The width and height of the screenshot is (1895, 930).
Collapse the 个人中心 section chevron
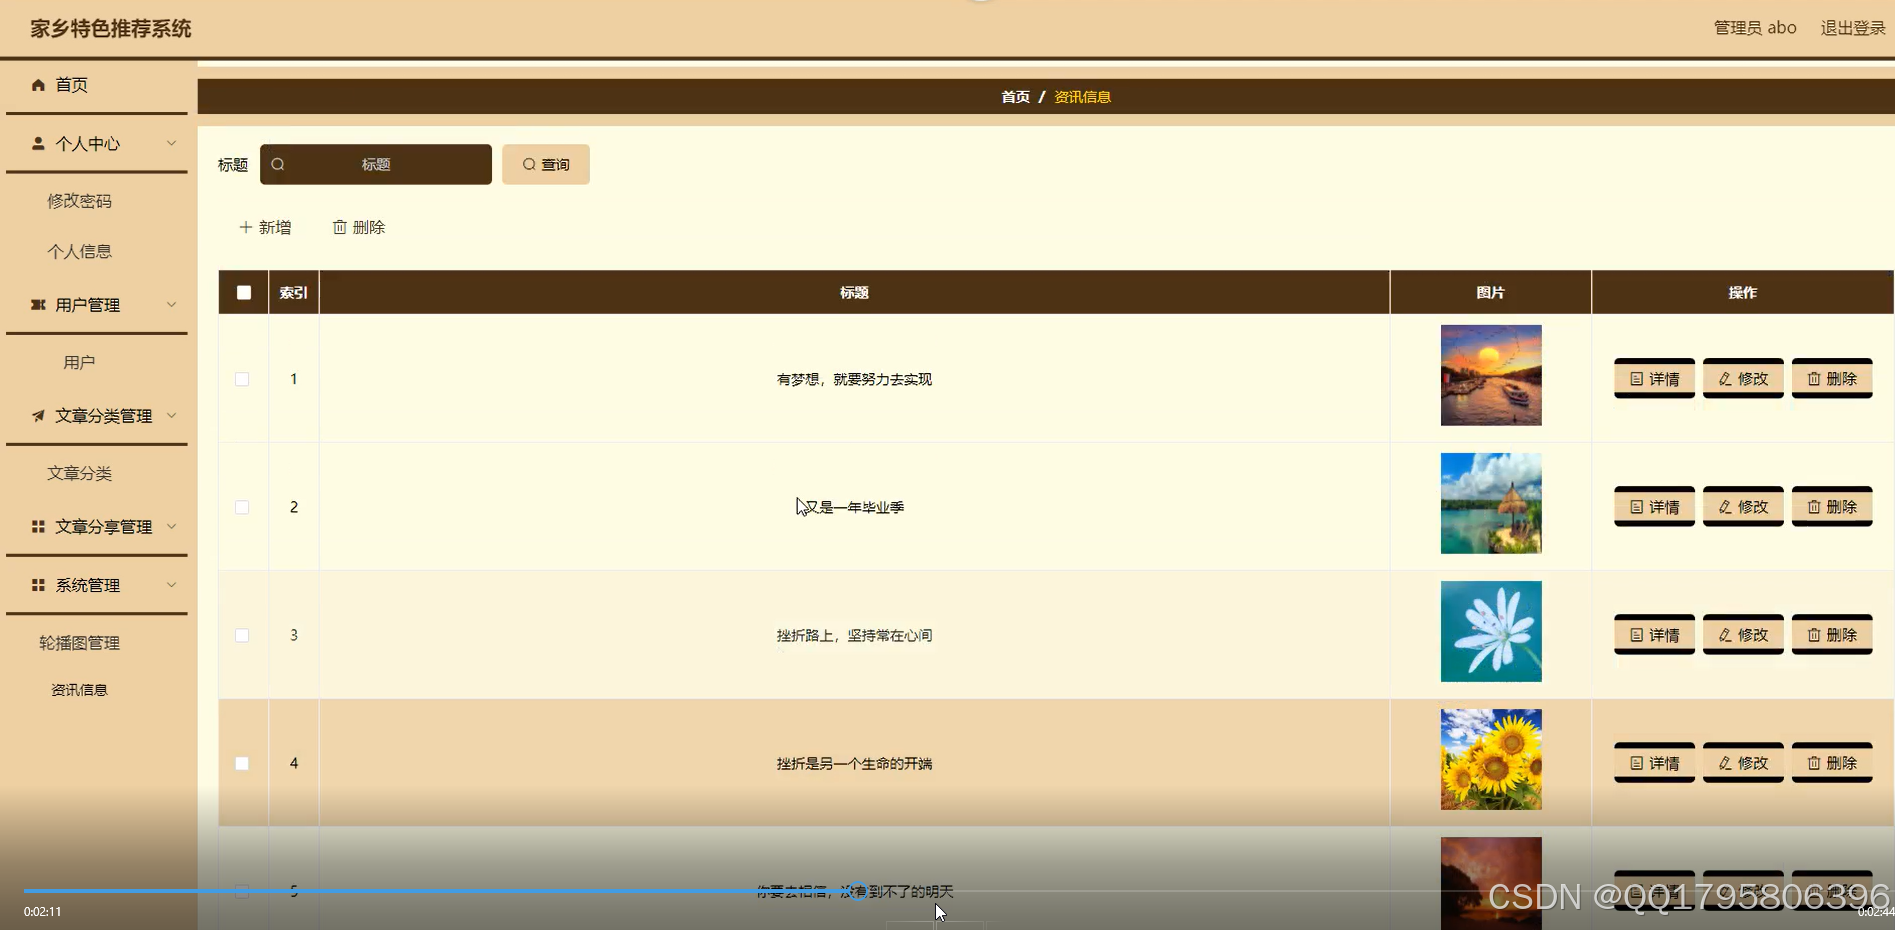click(x=171, y=143)
